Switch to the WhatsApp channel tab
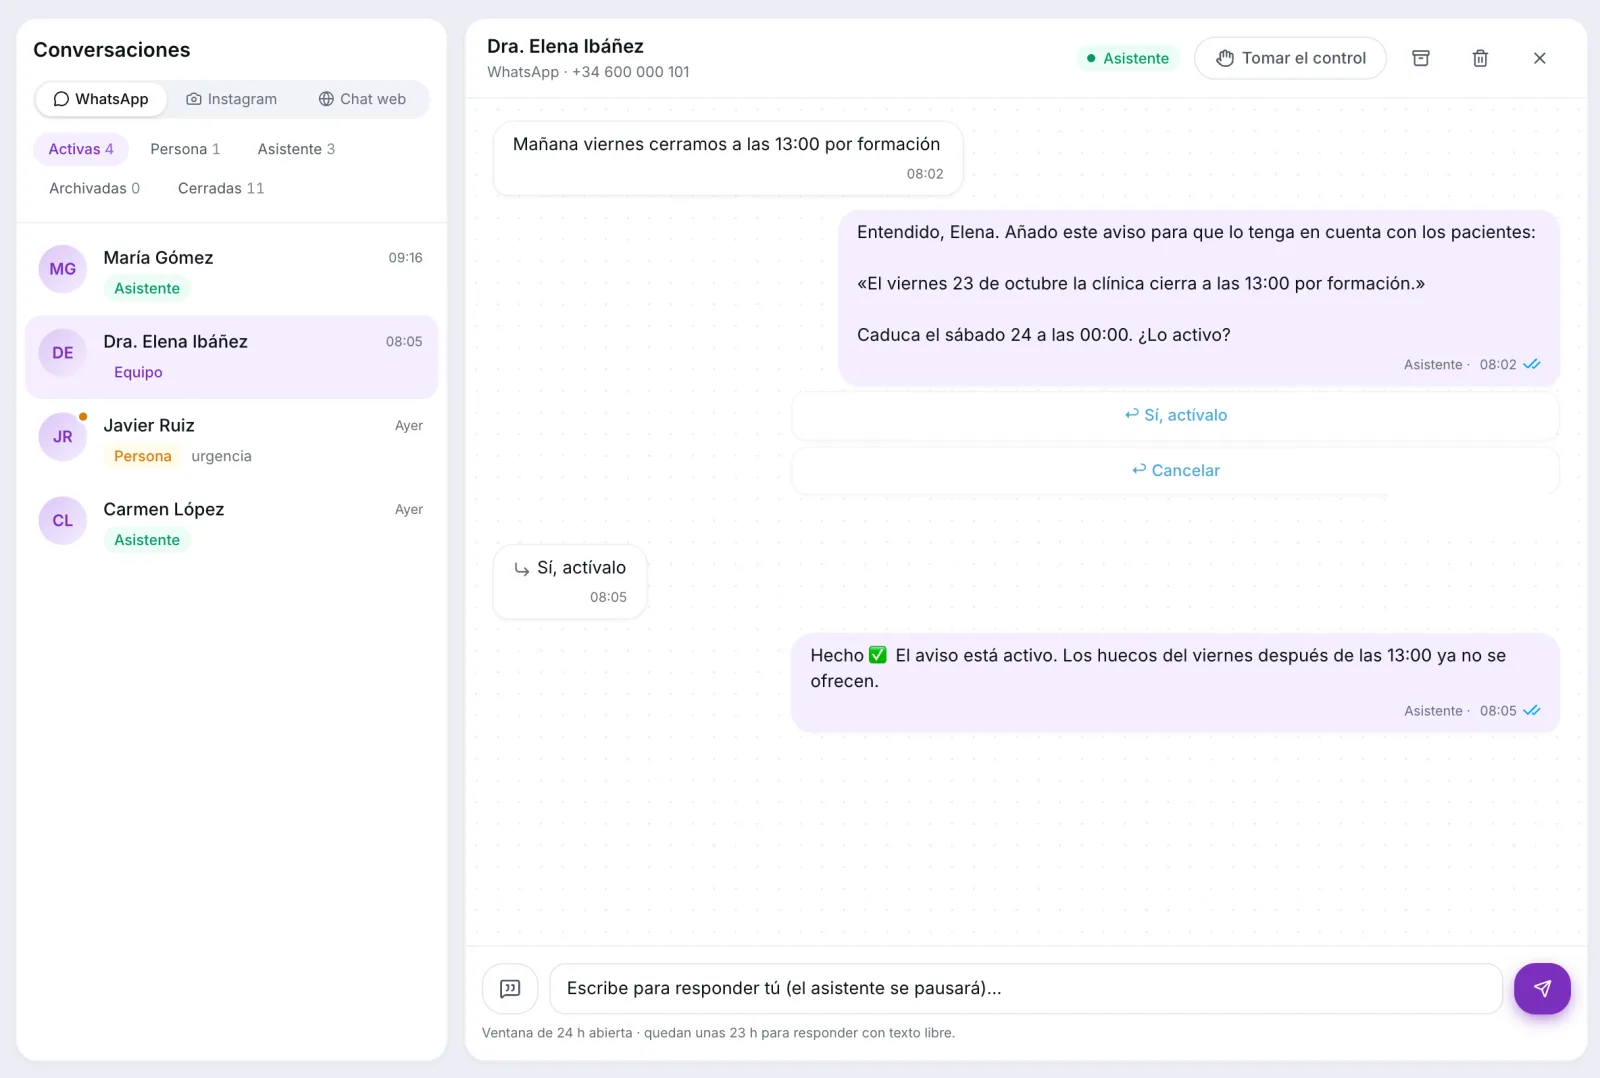Image resolution: width=1600 pixels, height=1078 pixels. coord(101,99)
